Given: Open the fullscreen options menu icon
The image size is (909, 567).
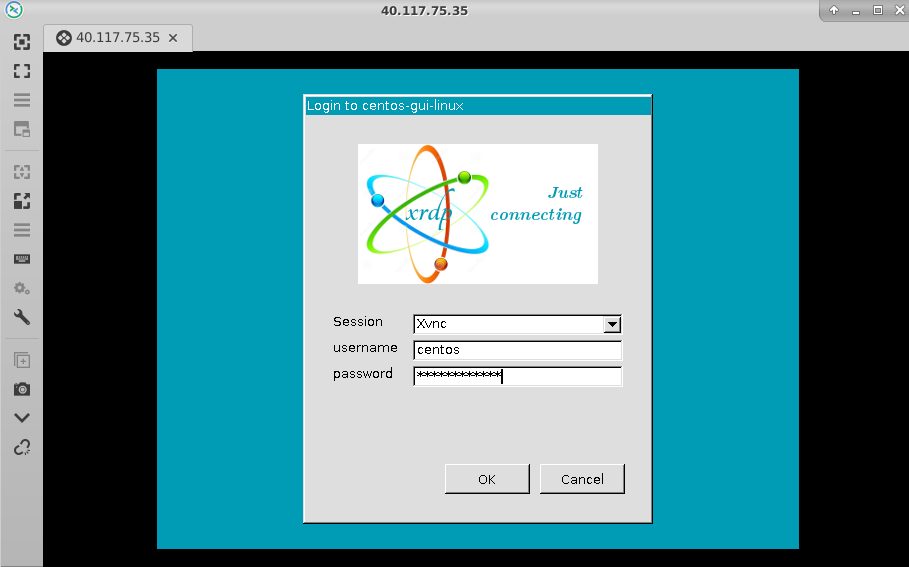Looking at the screenshot, I should (22, 100).
